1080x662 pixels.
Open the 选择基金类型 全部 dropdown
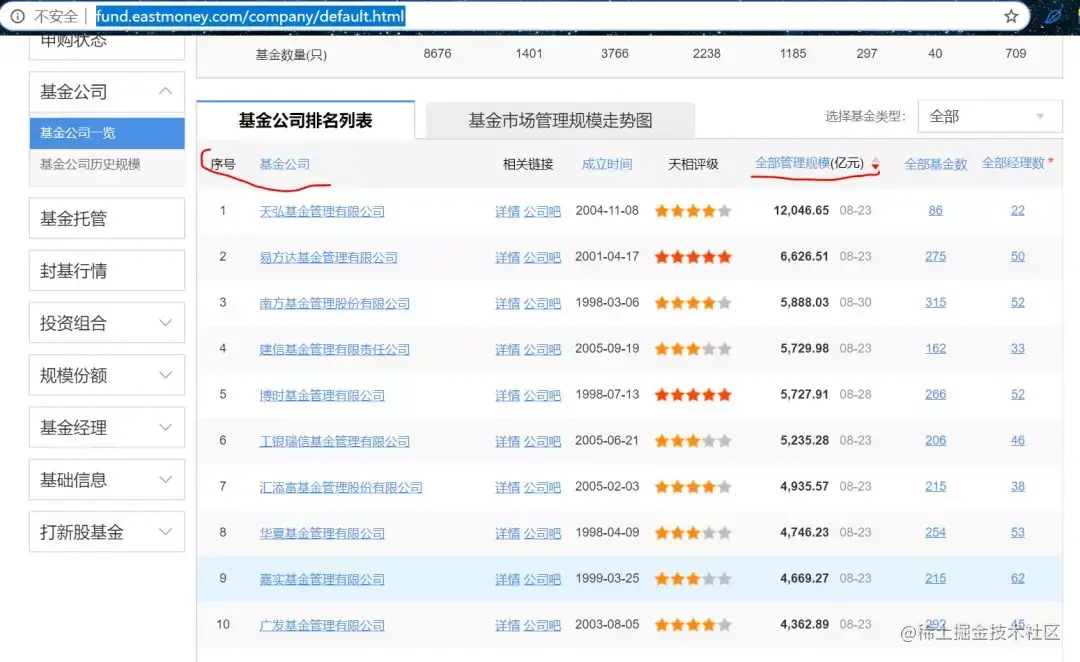990,116
